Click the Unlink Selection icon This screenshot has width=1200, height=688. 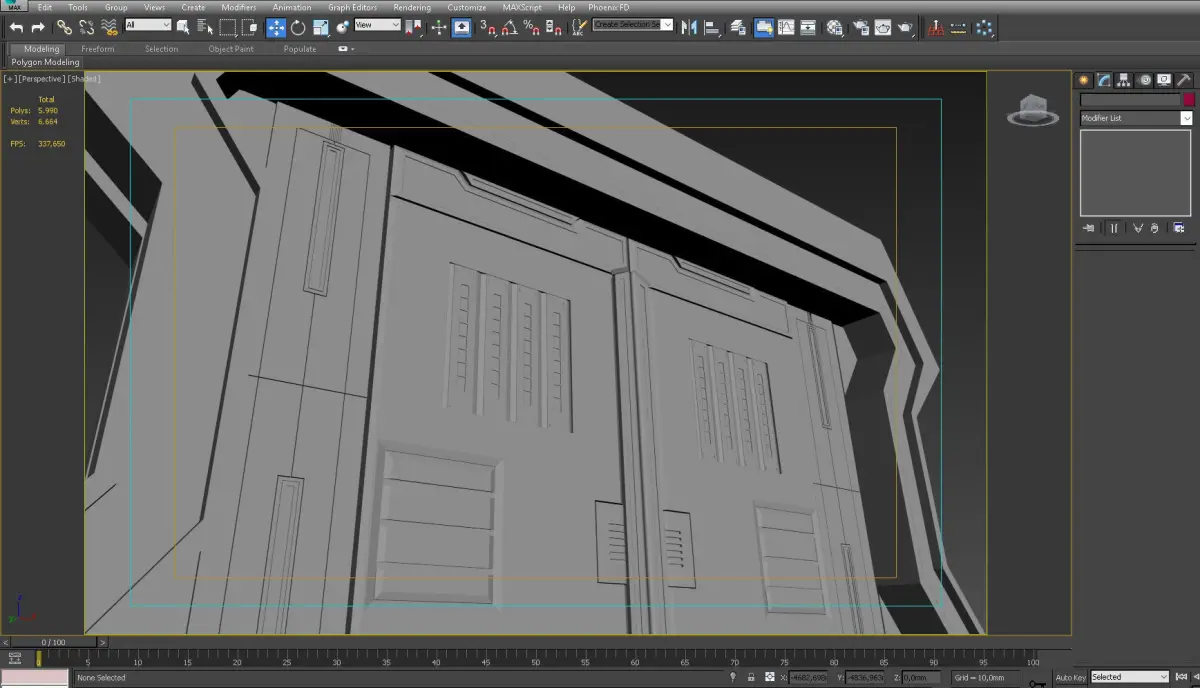pos(87,27)
